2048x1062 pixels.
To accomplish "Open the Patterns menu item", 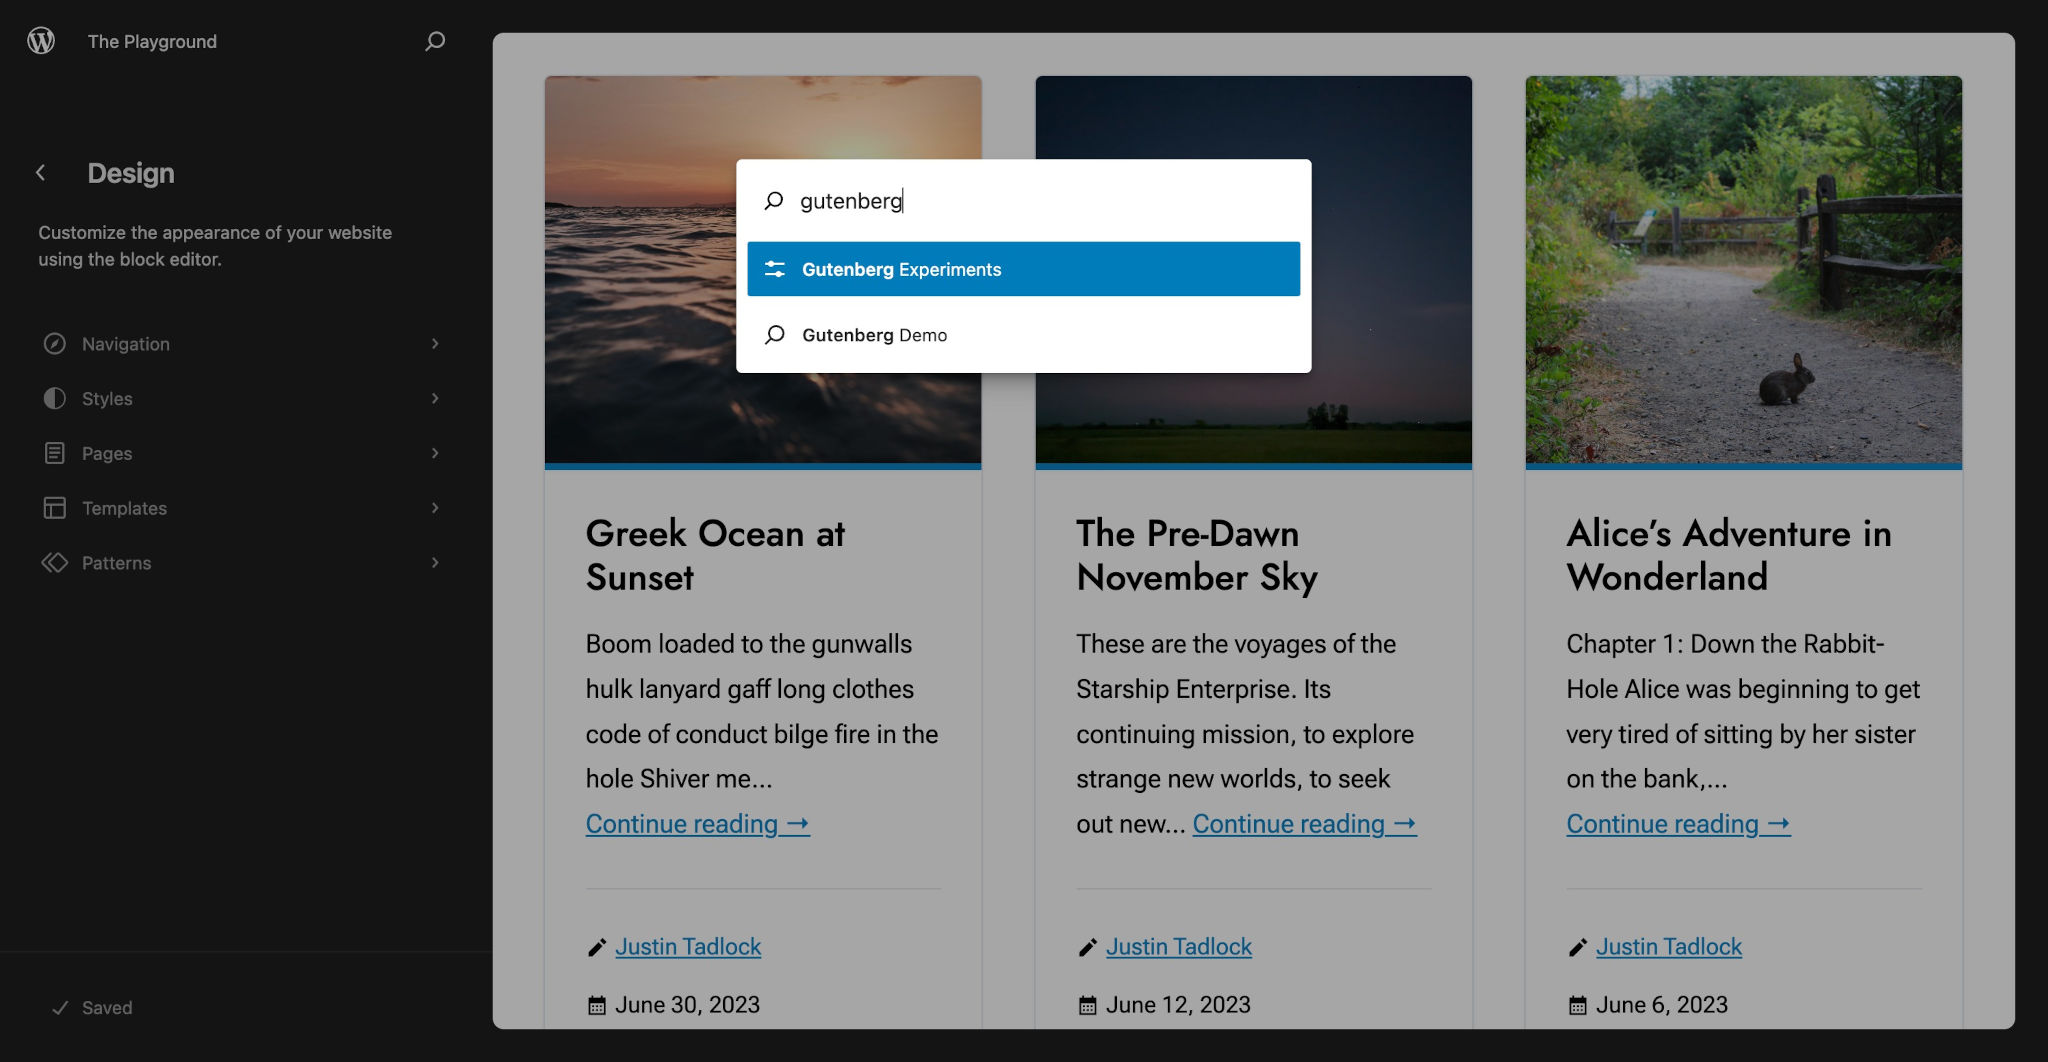I will (242, 563).
